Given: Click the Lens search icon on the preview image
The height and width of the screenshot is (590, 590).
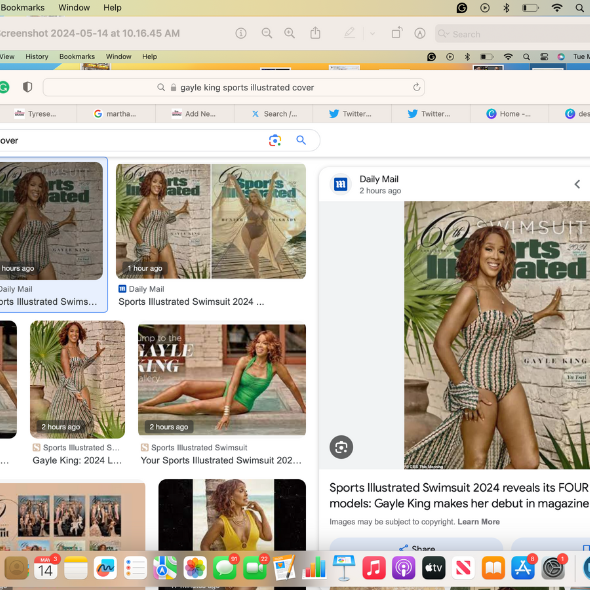Looking at the screenshot, I should pos(341,447).
